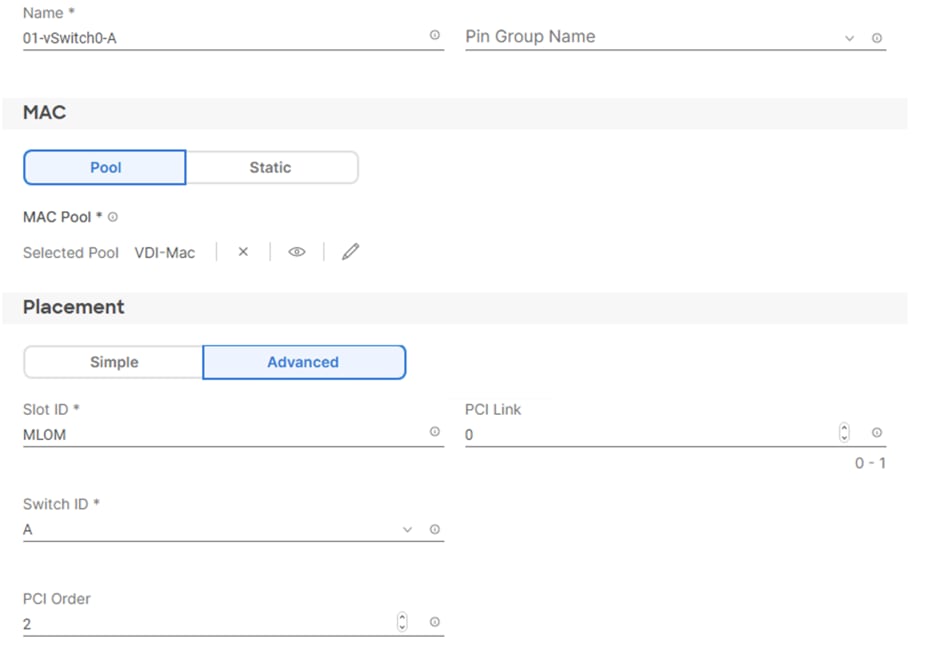The height and width of the screenshot is (663, 935).
Task: Select Pool mode for MAC assignment
Action: [104, 167]
